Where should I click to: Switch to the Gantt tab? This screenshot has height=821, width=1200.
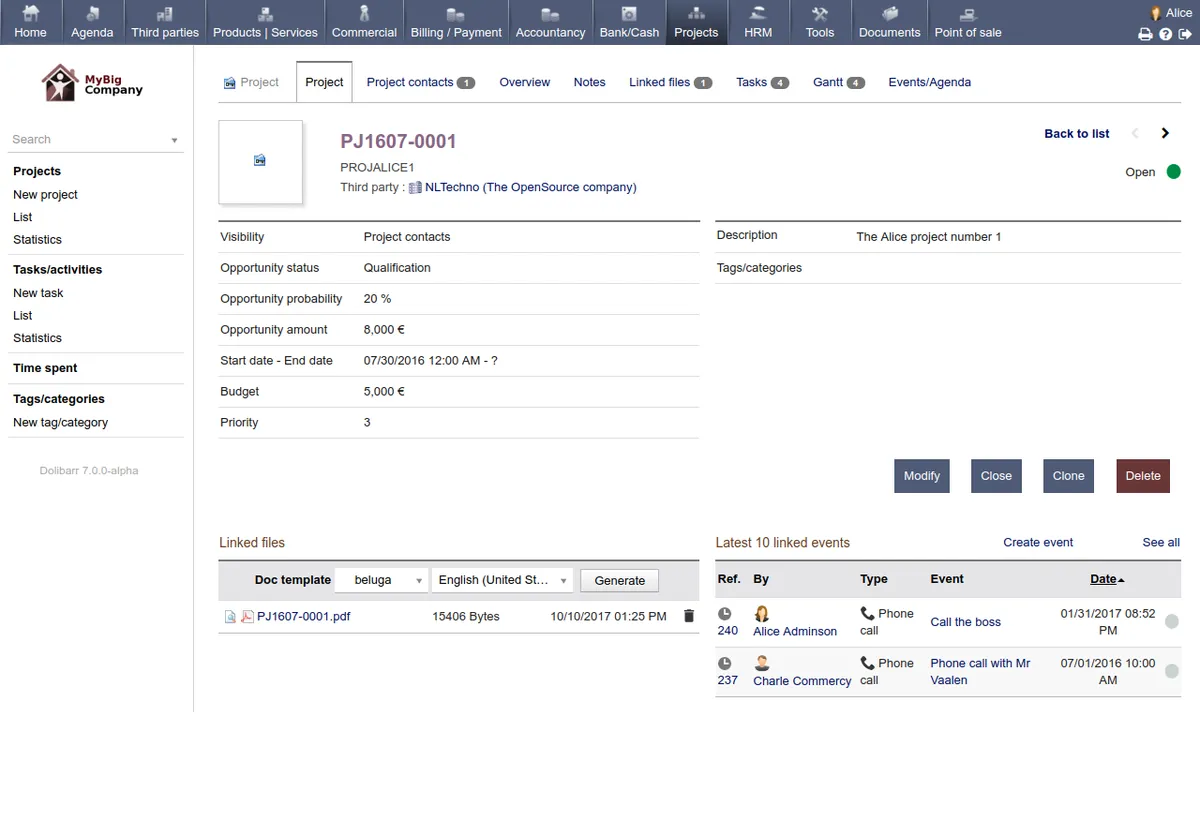(837, 82)
